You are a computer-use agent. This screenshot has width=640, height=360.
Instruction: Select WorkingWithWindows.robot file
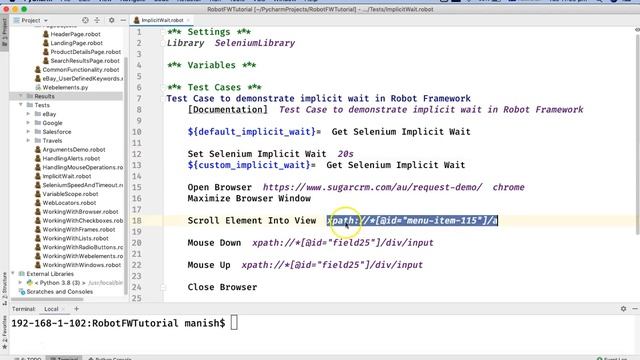[82, 265]
